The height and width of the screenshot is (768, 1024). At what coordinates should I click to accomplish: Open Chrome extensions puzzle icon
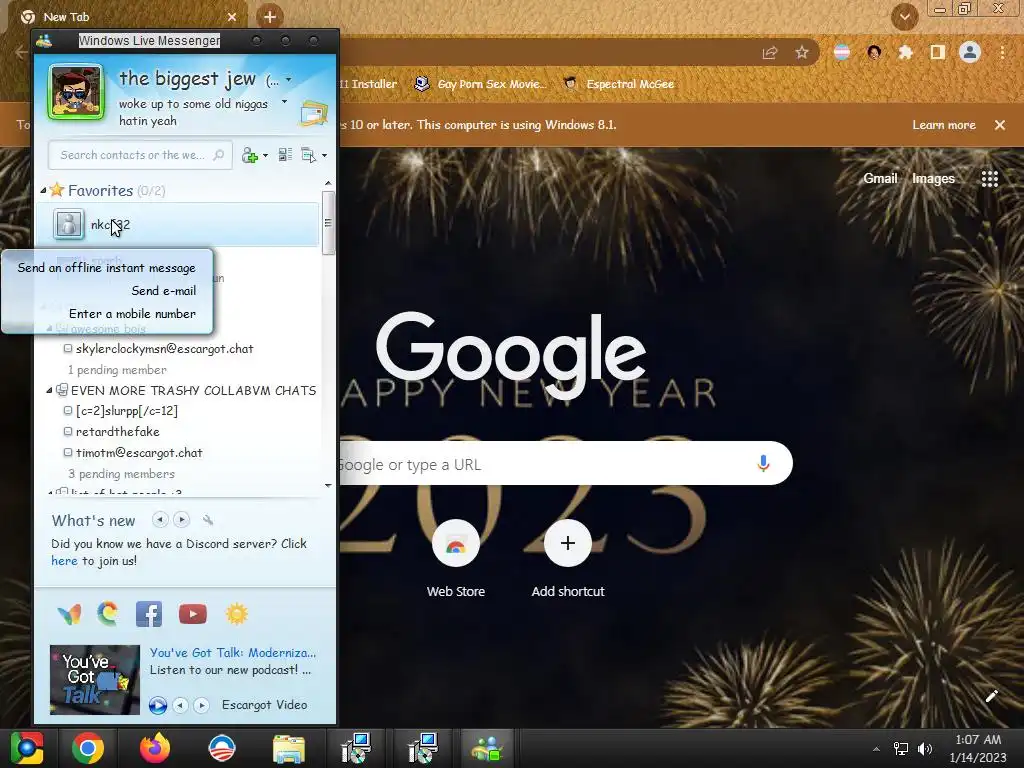(x=905, y=52)
